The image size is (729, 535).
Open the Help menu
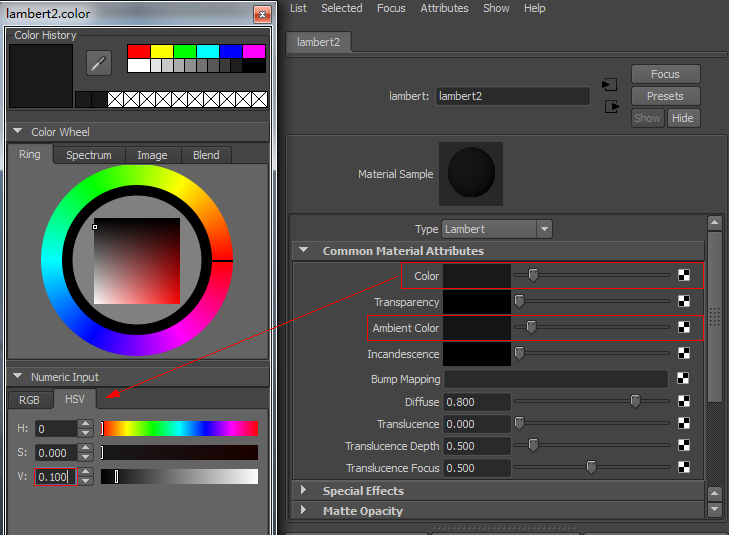click(535, 8)
